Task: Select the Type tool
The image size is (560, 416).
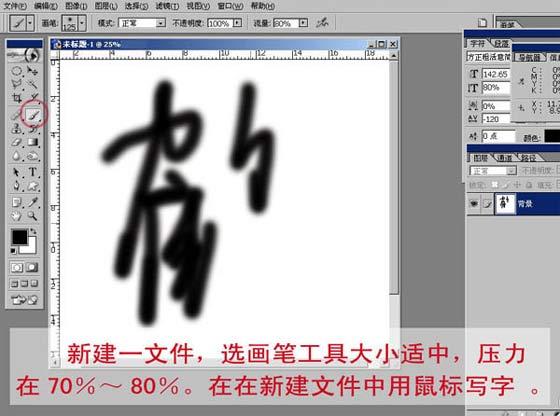Action: [32, 172]
